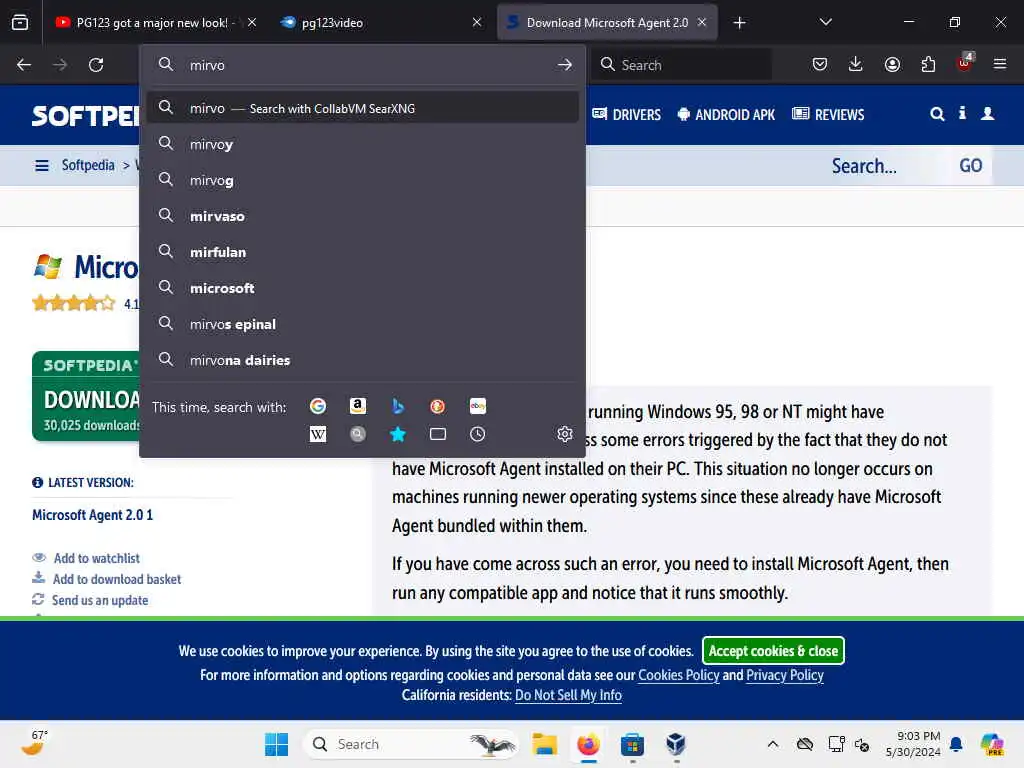Search this time with DuckDuckGo
1024x768 pixels.
pyautogui.click(x=438, y=406)
